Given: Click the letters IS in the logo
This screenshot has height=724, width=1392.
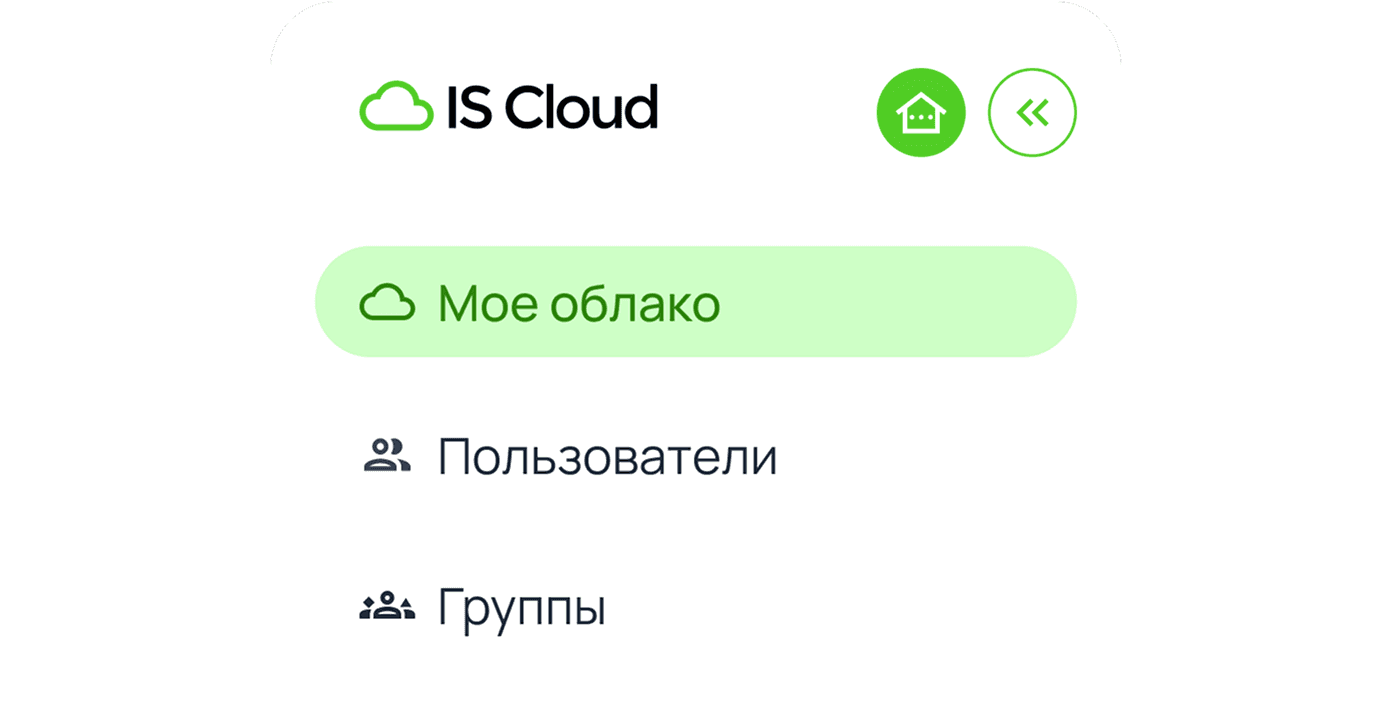Looking at the screenshot, I should [467, 107].
